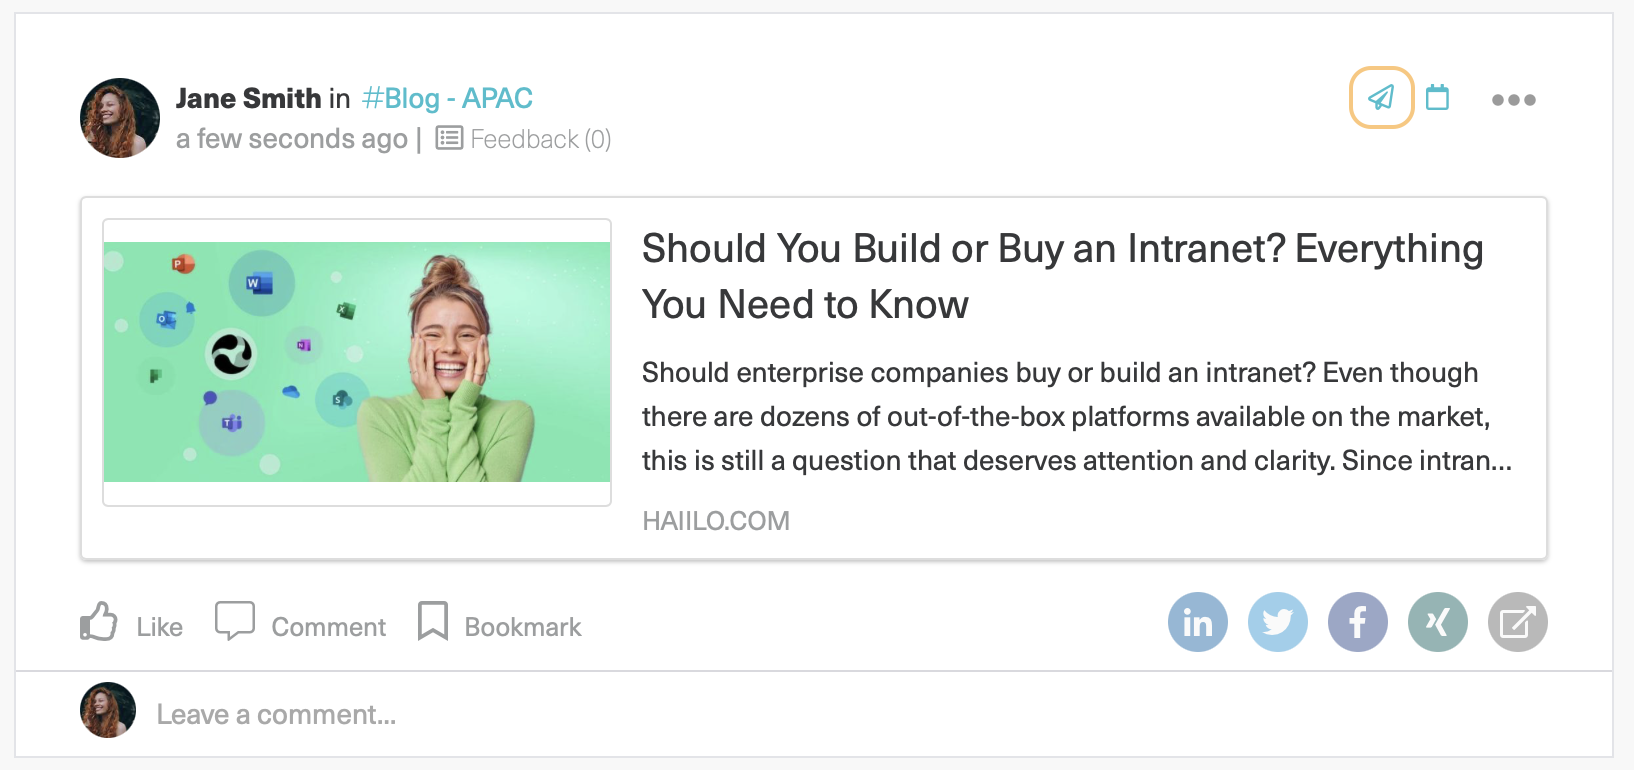This screenshot has width=1634, height=770.
Task: Click the Comment speech bubble button
Action: coord(300,623)
